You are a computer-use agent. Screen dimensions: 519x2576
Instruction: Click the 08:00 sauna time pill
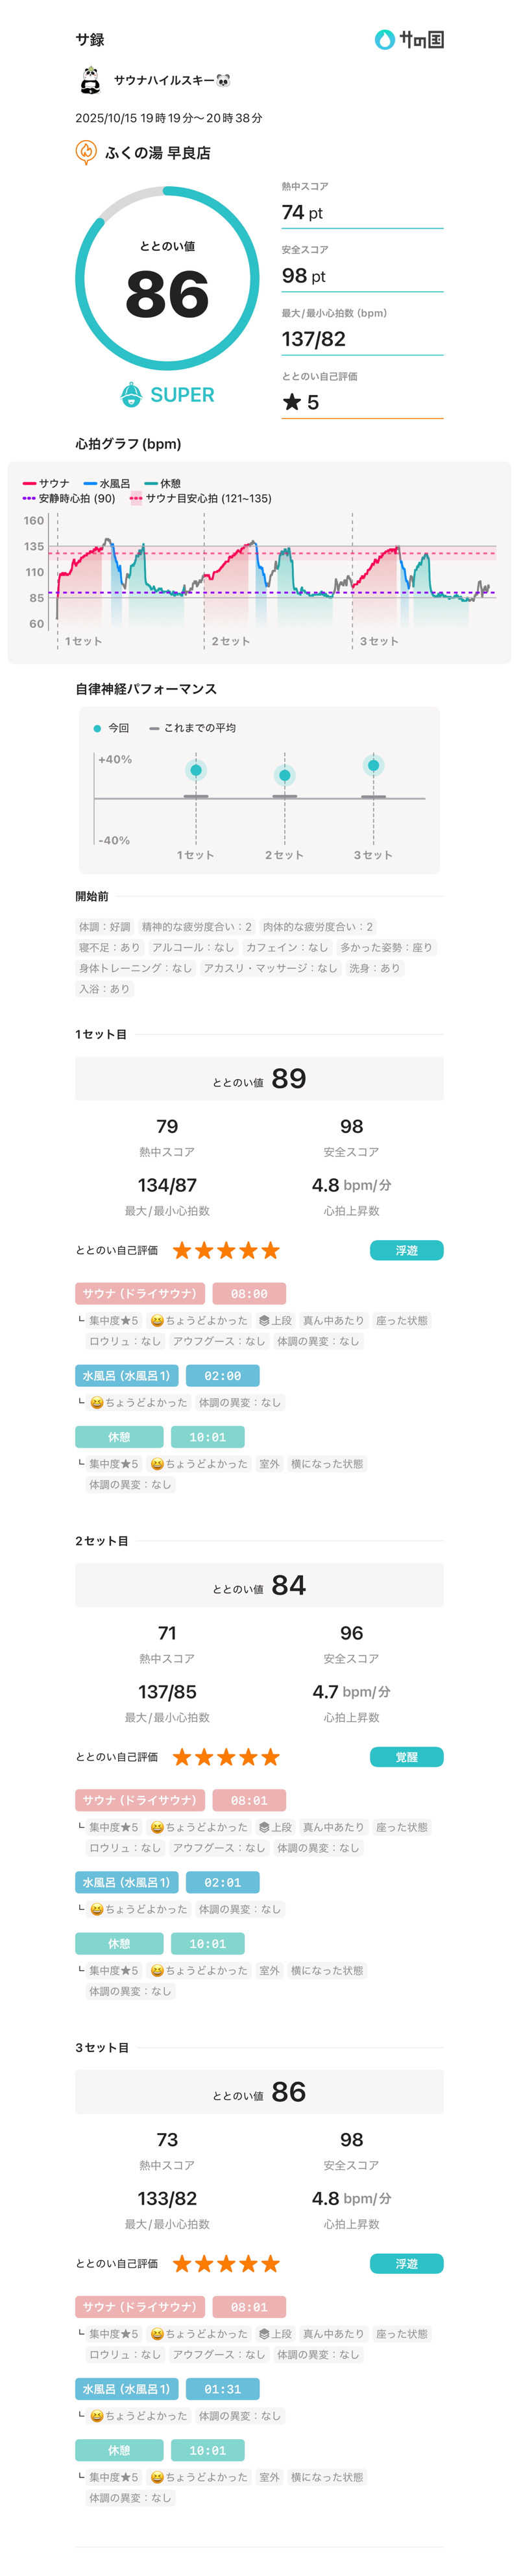click(249, 1293)
